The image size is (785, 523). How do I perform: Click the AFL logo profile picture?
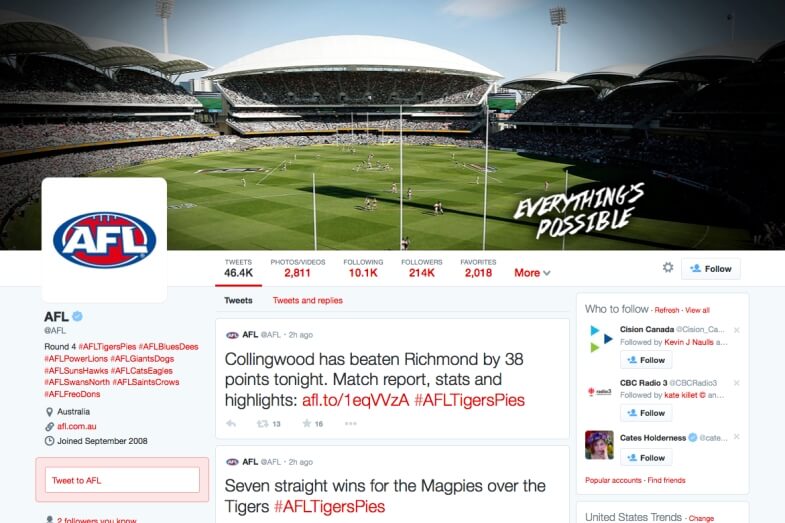pos(104,240)
